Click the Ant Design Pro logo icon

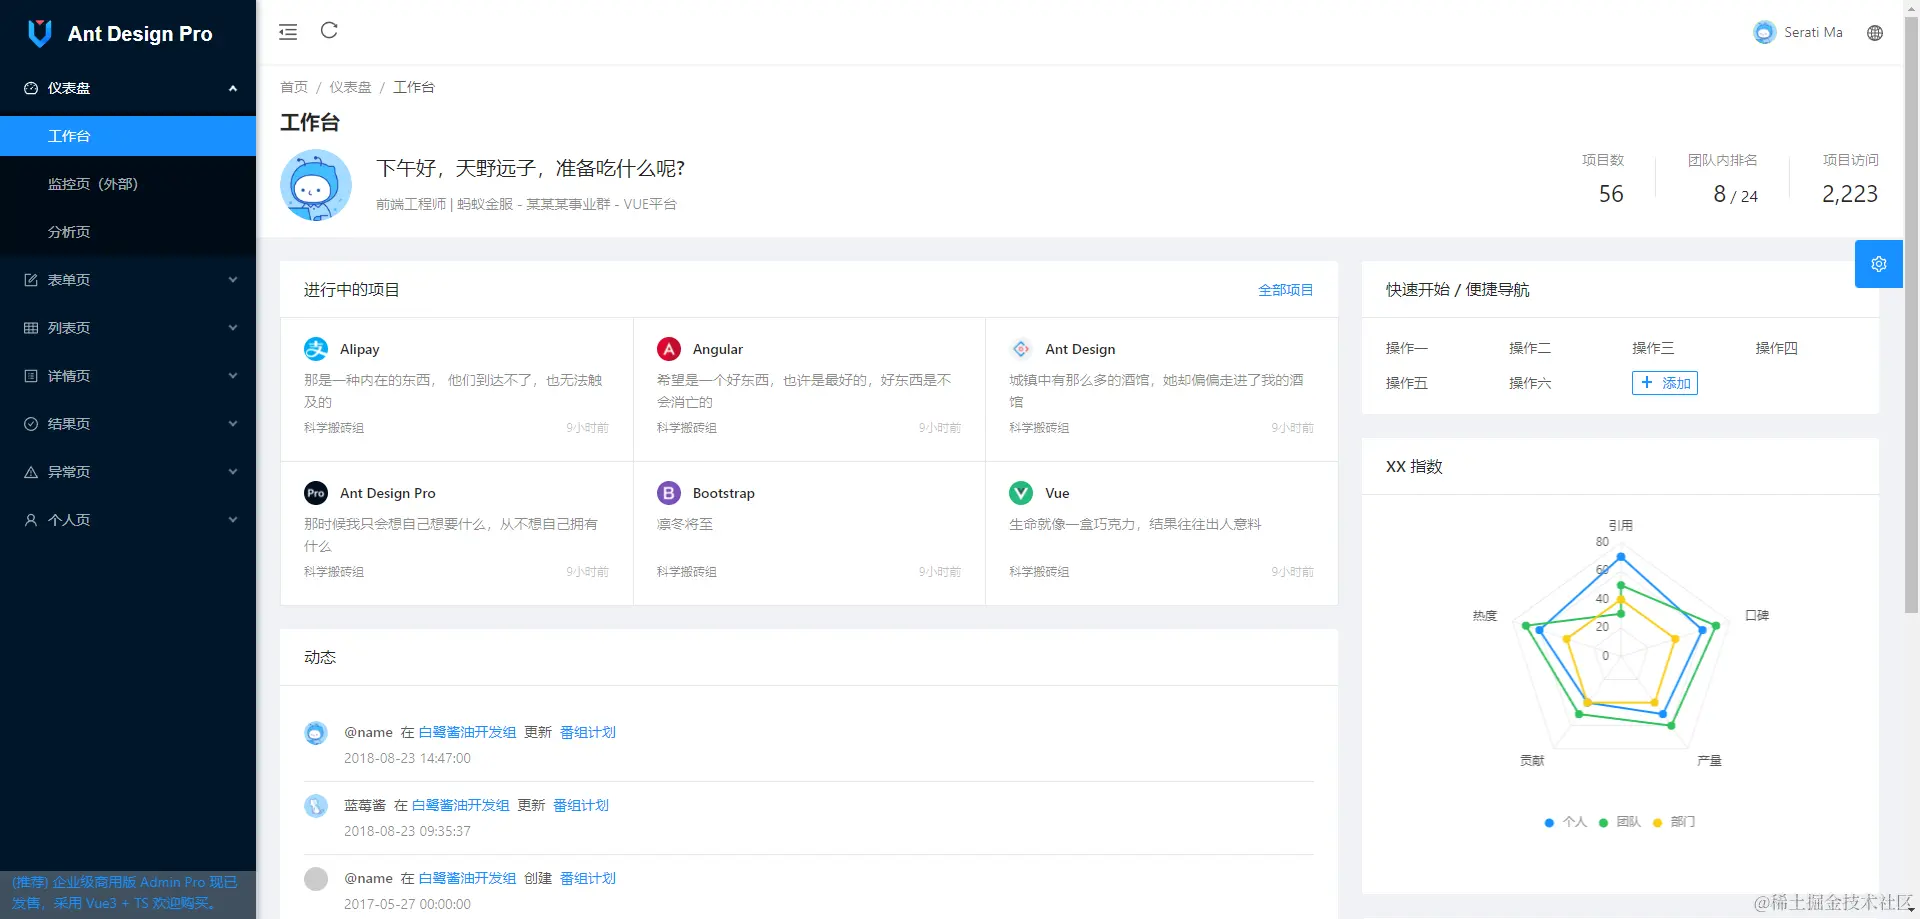pyautogui.click(x=40, y=33)
